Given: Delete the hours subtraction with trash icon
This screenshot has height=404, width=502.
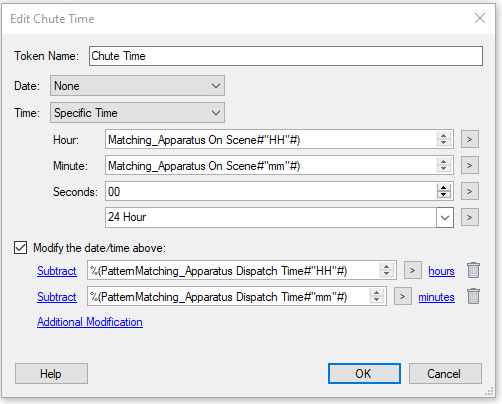Looking at the screenshot, I should click(473, 270).
